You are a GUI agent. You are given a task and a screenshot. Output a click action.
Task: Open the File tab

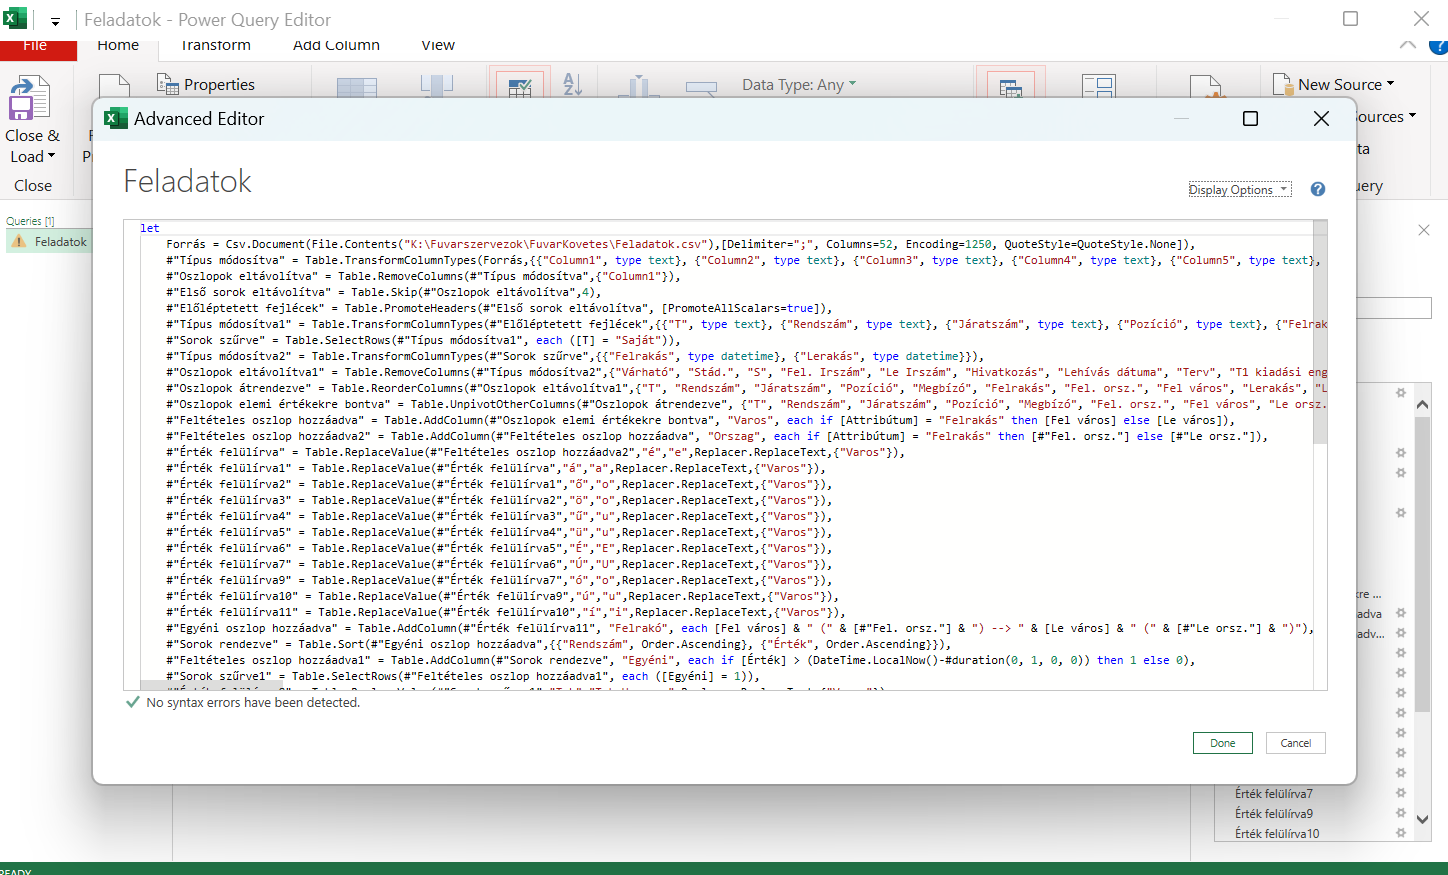point(36,48)
